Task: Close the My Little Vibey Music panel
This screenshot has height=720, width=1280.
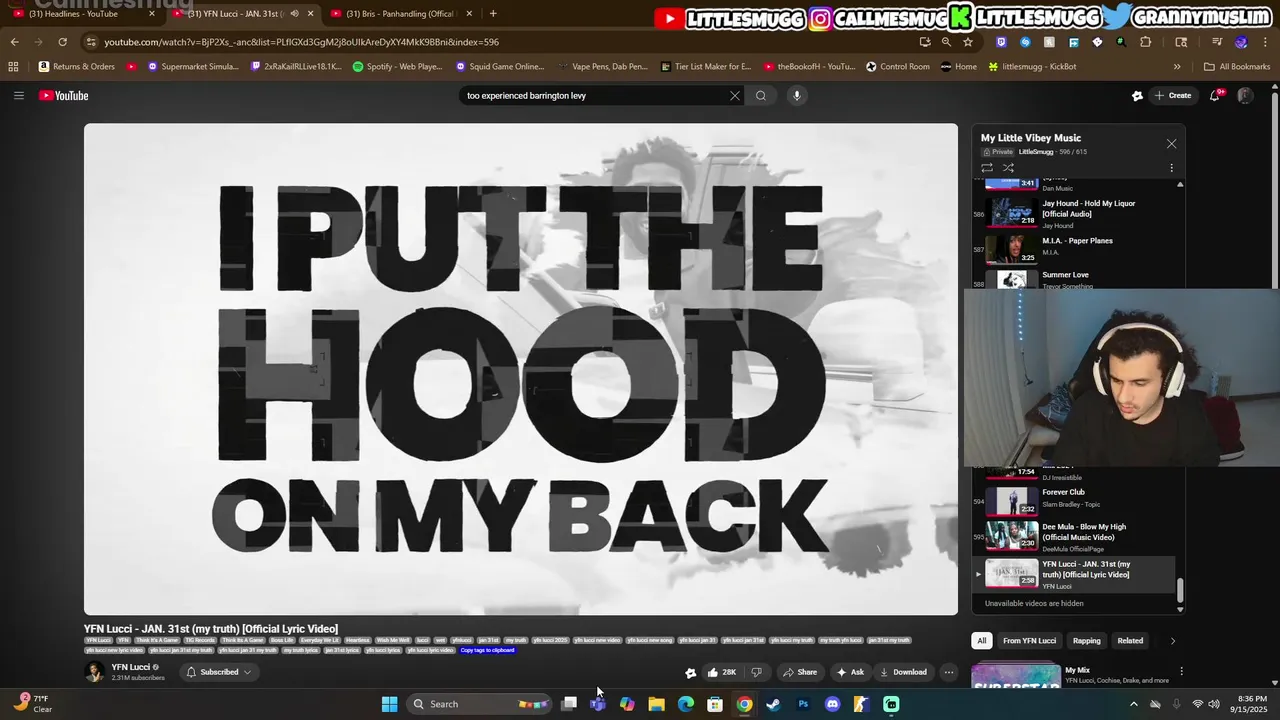Action: (x=1171, y=143)
